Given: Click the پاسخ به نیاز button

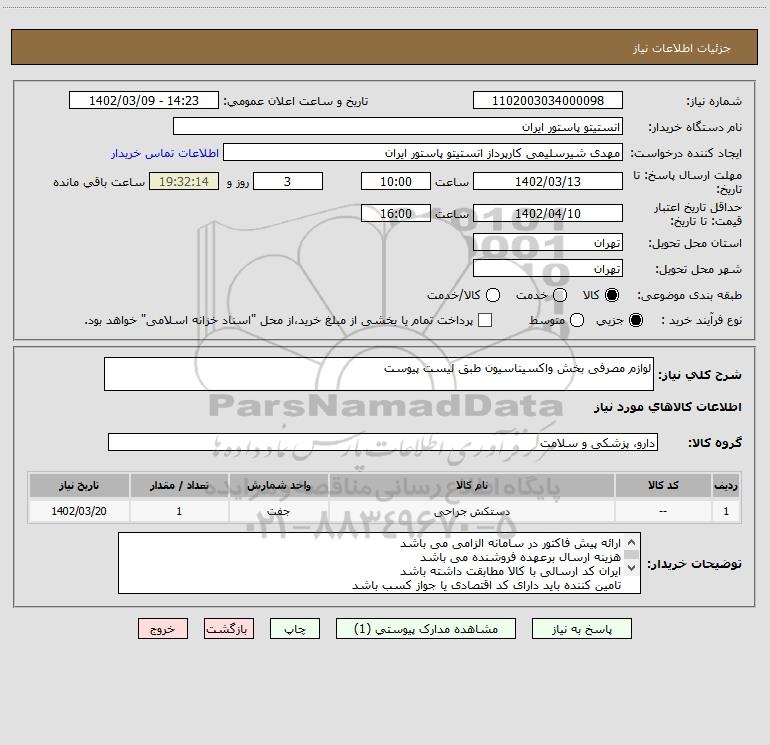Looking at the screenshot, I should point(581,629).
